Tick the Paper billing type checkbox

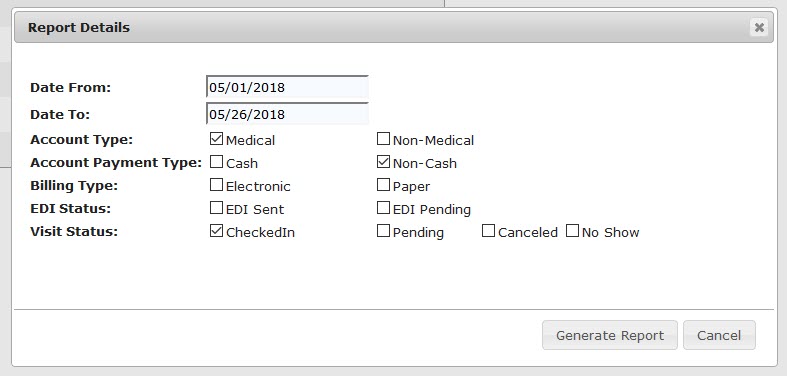click(x=383, y=185)
